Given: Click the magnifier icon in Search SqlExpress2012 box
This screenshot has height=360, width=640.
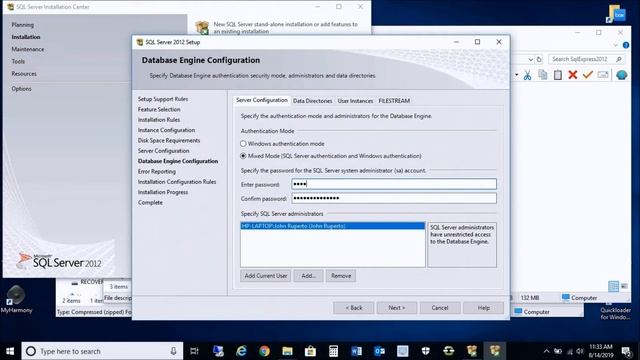Looking at the screenshot, I should click(x=619, y=59).
